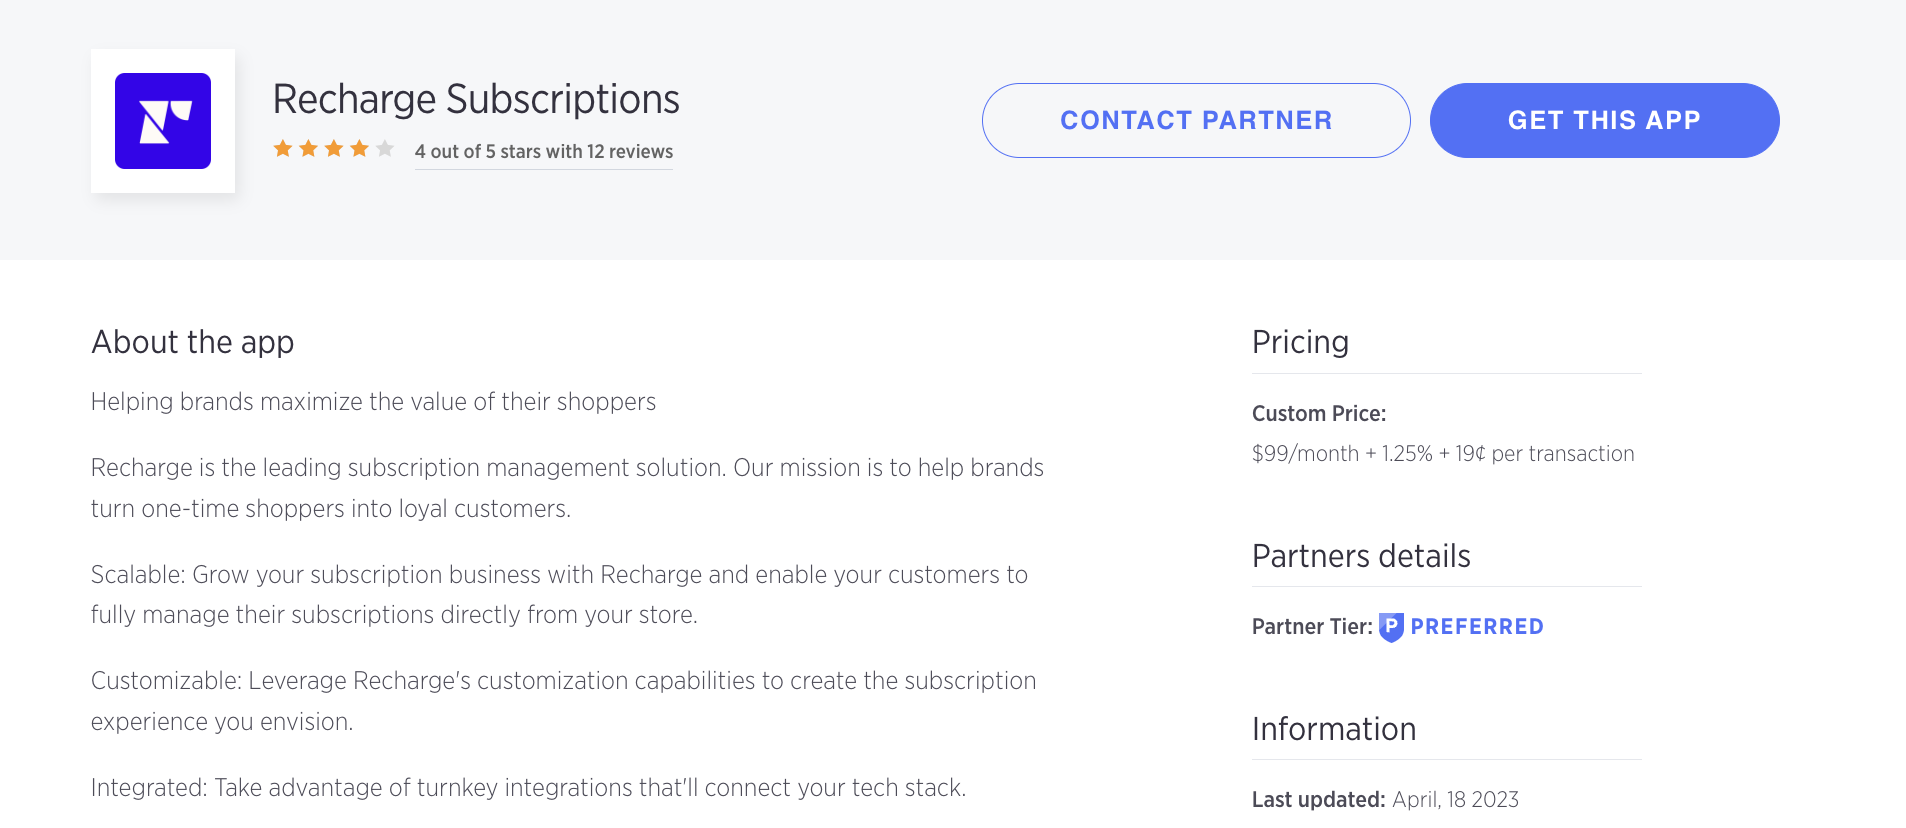This screenshot has height=828, width=1906.
Task: Click the Partners details heading
Action: click(1361, 556)
